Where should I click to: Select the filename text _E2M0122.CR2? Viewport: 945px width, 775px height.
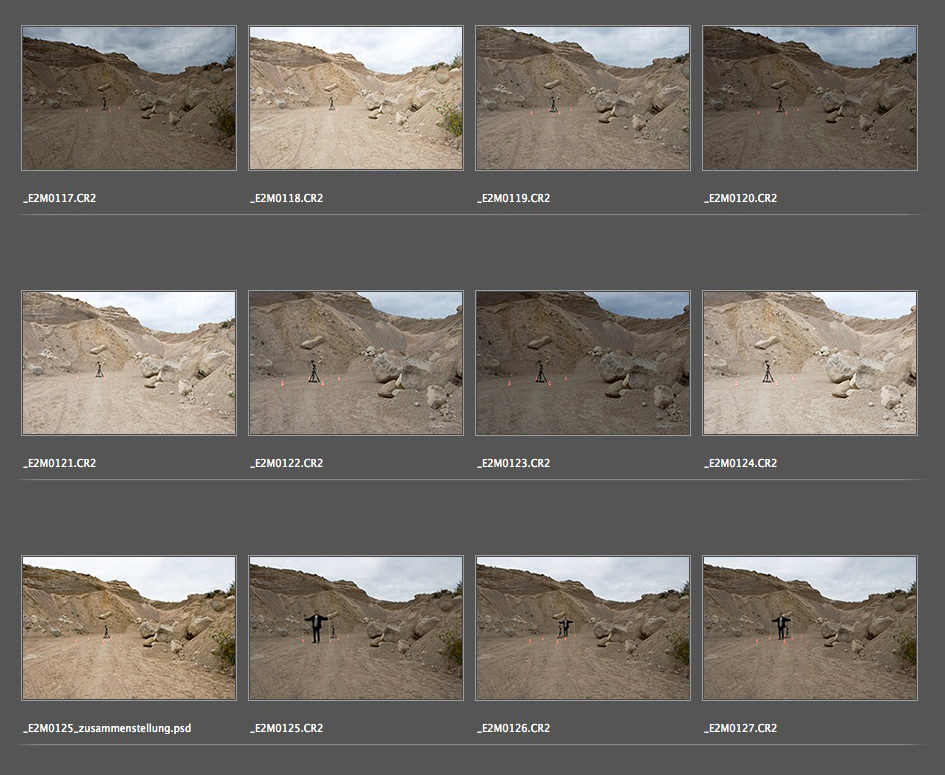(x=287, y=463)
